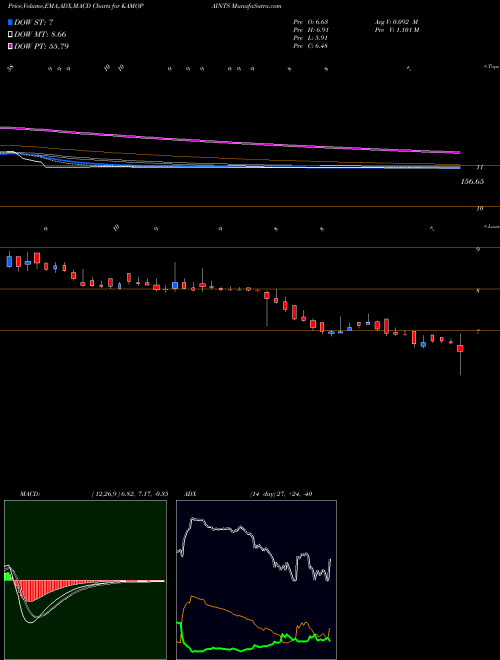
Task: Click the 'MACD:' panel label
Action: click(x=29, y=494)
